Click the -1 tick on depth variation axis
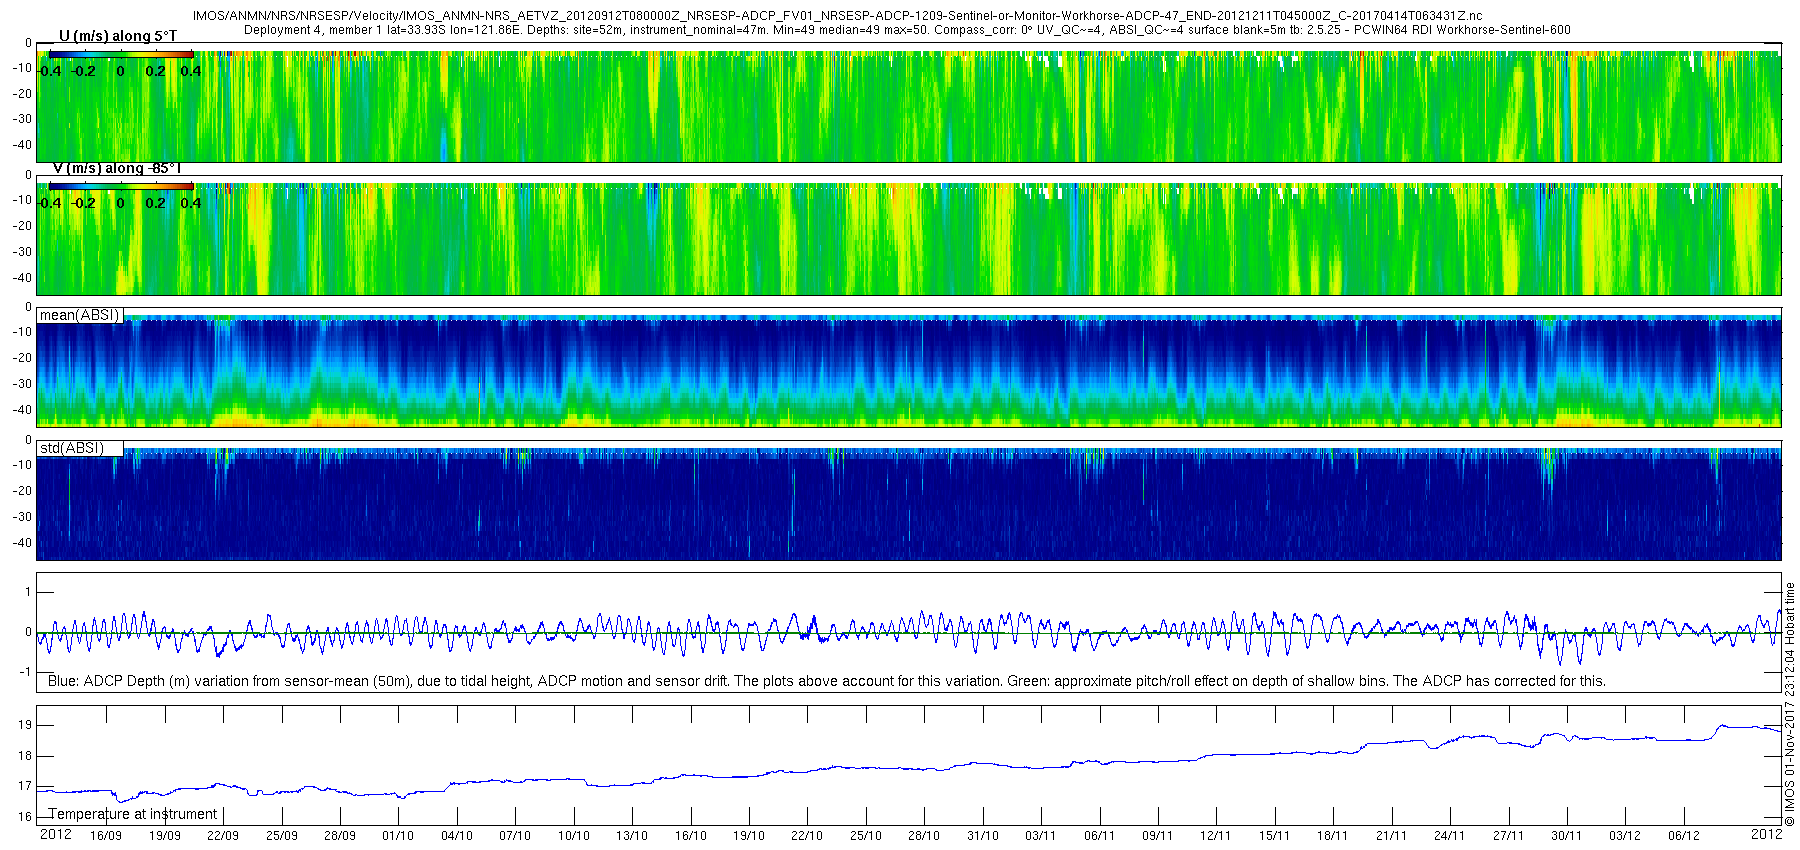Image resolution: width=1800 pixels, height=850 pixels. pyautogui.click(x=26, y=672)
